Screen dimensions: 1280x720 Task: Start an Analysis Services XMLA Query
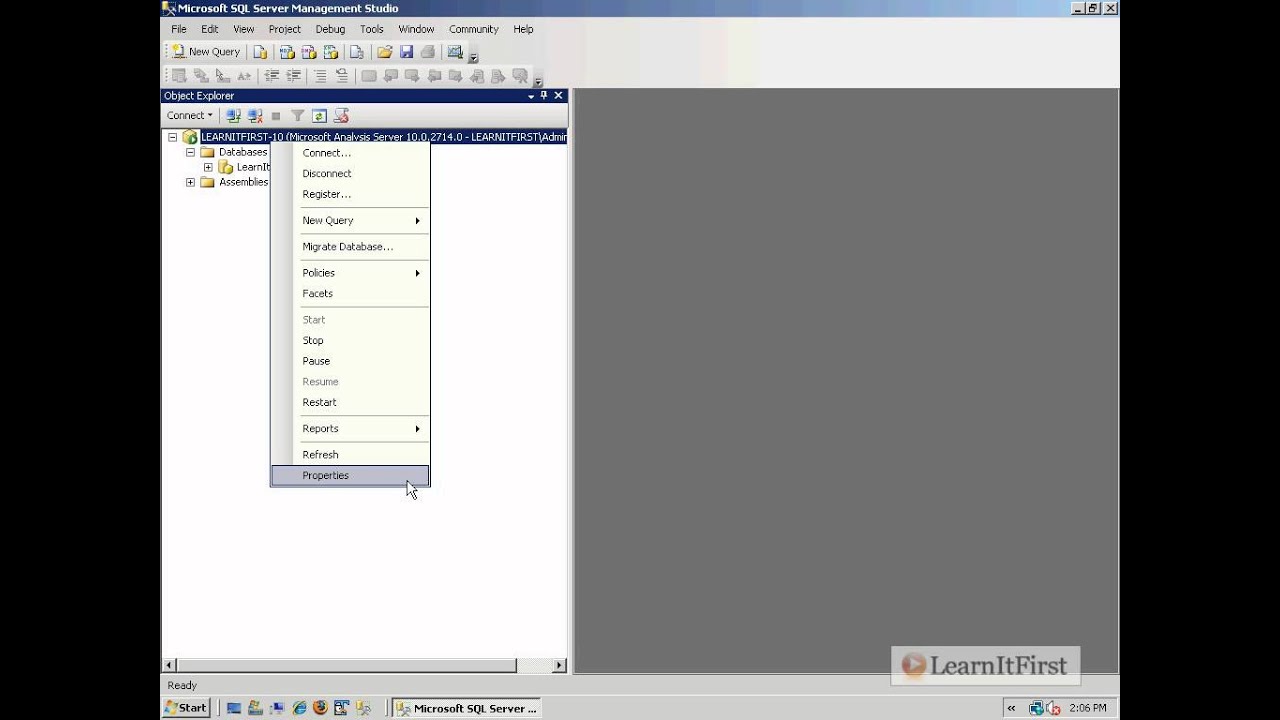pos(331,52)
